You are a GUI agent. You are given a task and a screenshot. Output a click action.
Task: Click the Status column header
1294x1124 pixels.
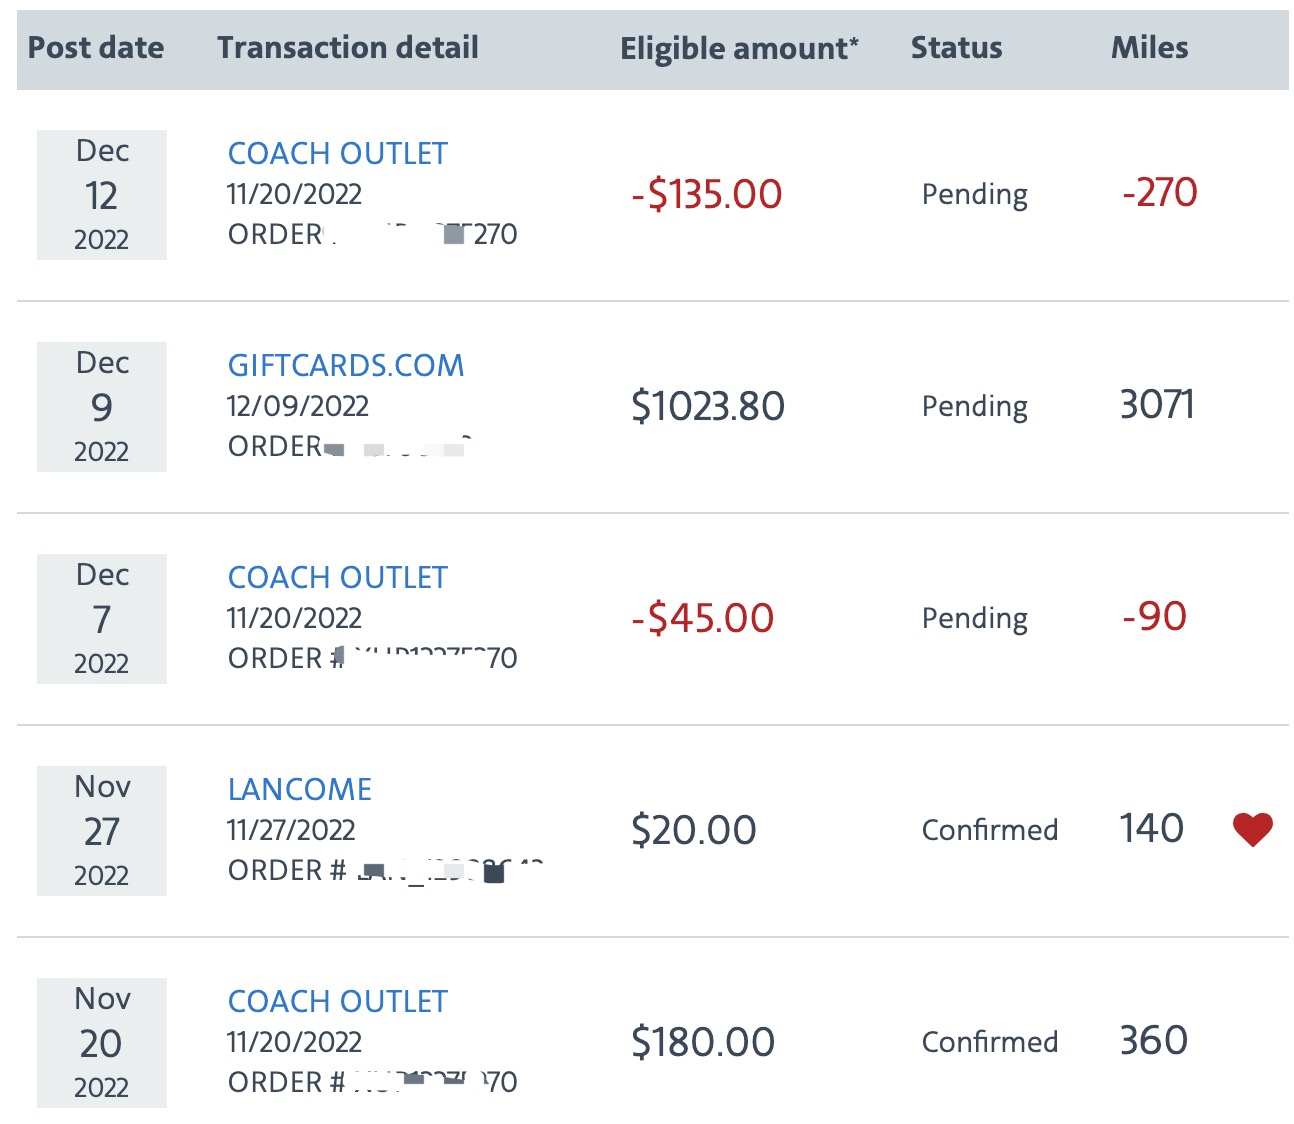tap(956, 47)
